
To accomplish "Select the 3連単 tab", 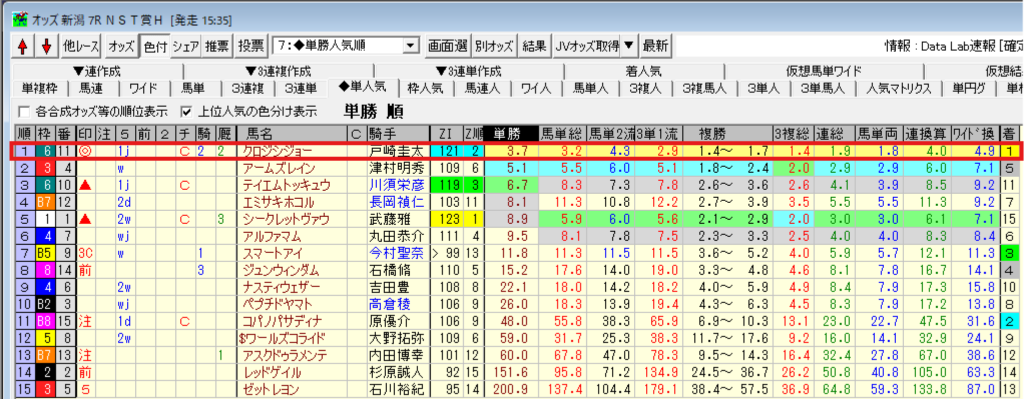I will [300, 88].
